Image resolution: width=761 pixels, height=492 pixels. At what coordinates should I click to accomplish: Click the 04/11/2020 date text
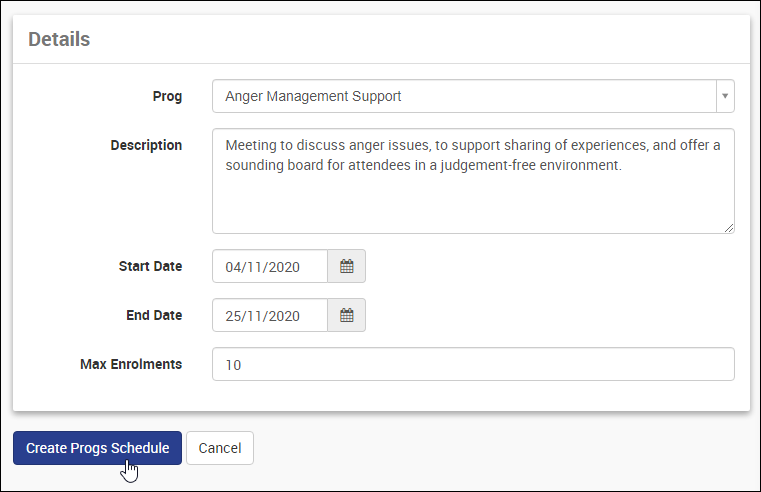click(x=263, y=267)
